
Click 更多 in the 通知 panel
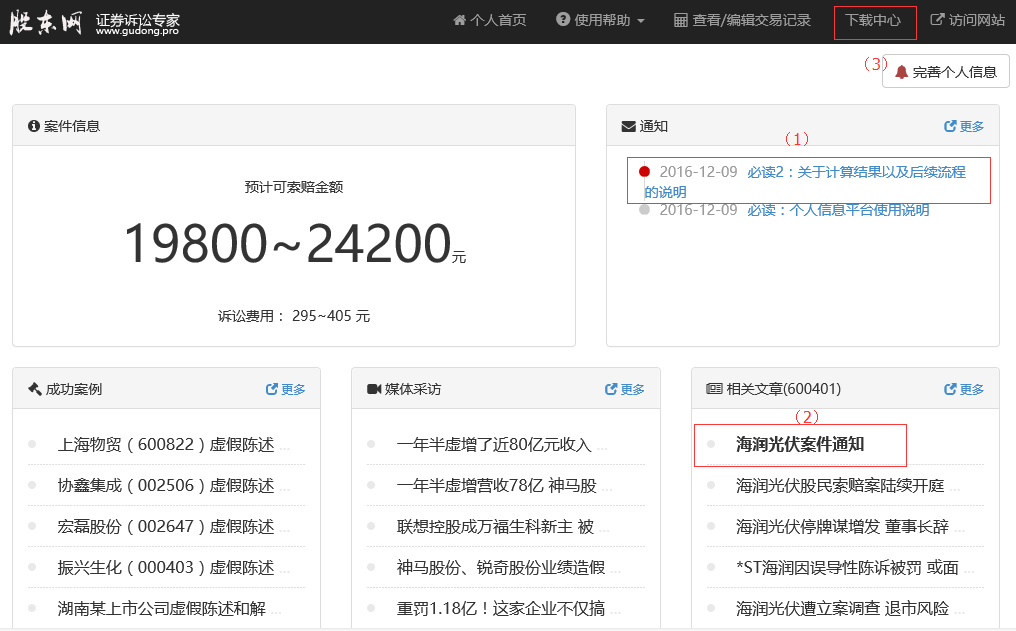tap(964, 126)
